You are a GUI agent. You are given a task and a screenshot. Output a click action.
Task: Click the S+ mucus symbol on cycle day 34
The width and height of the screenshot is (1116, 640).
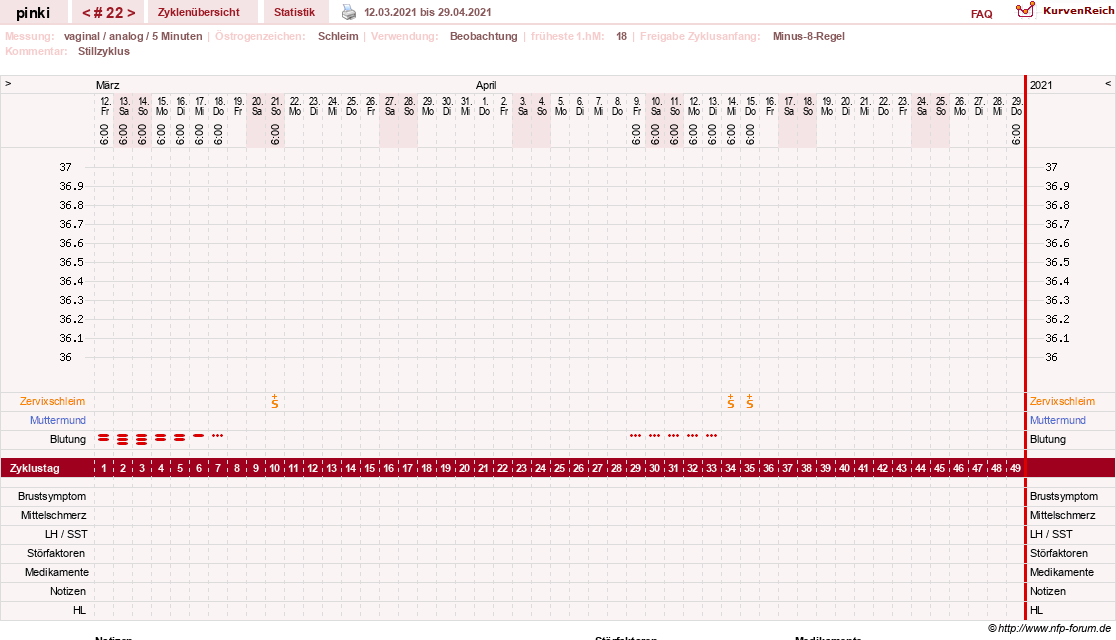(731, 402)
